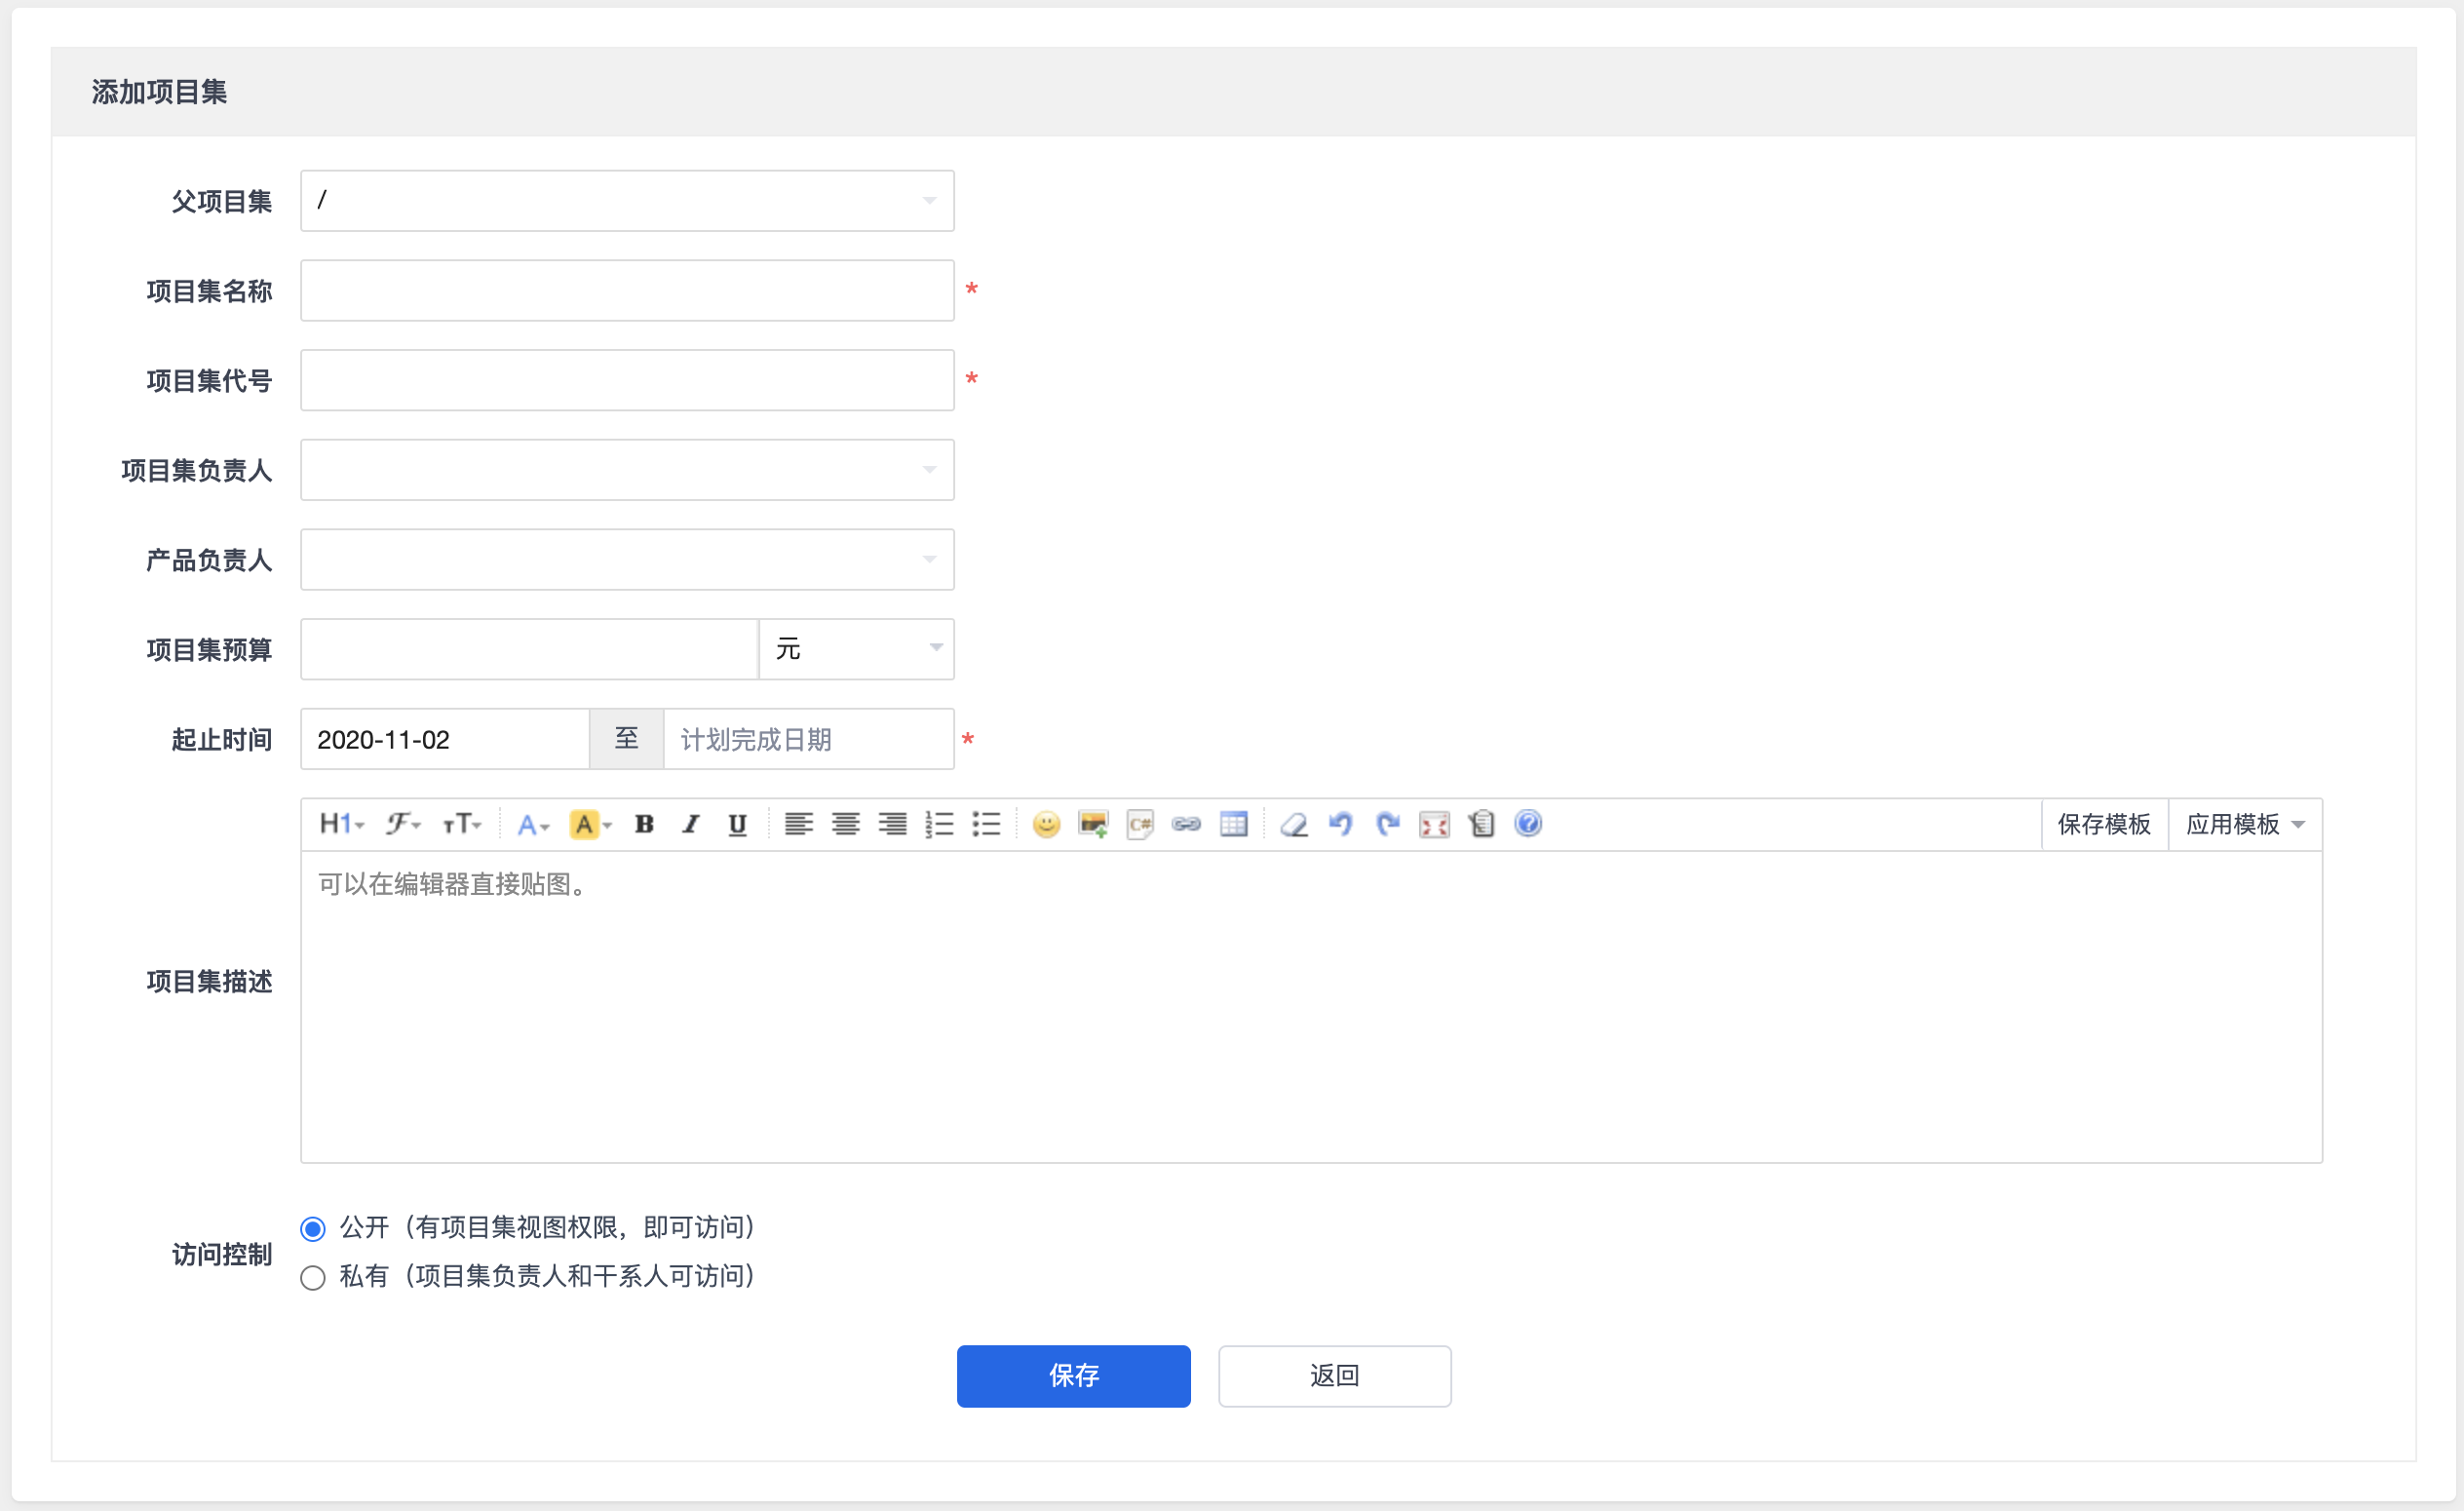
Task: Open the currency unit 元 dropdown
Action: pos(856,649)
